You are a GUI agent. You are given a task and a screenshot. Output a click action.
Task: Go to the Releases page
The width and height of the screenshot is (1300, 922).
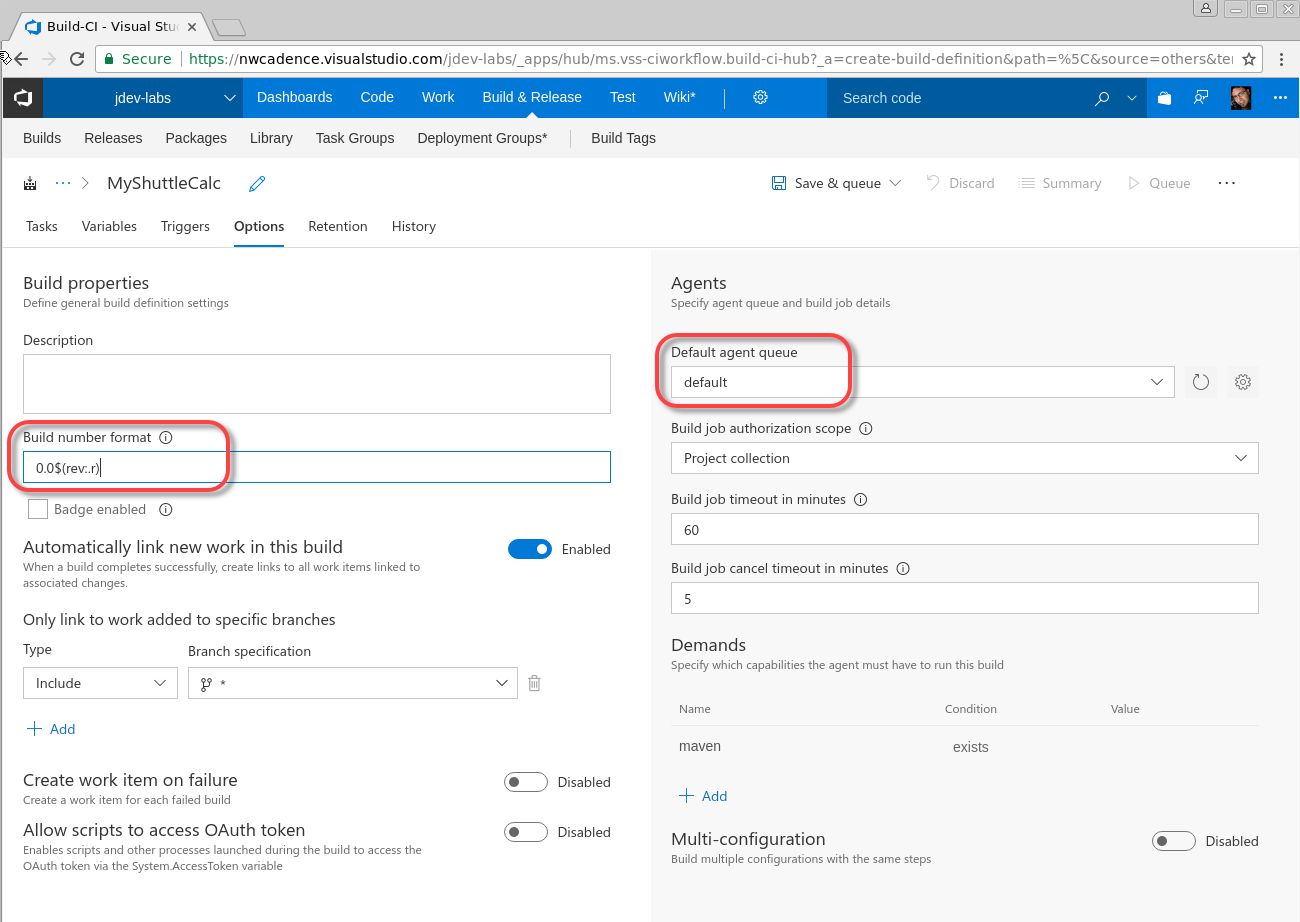tap(113, 138)
